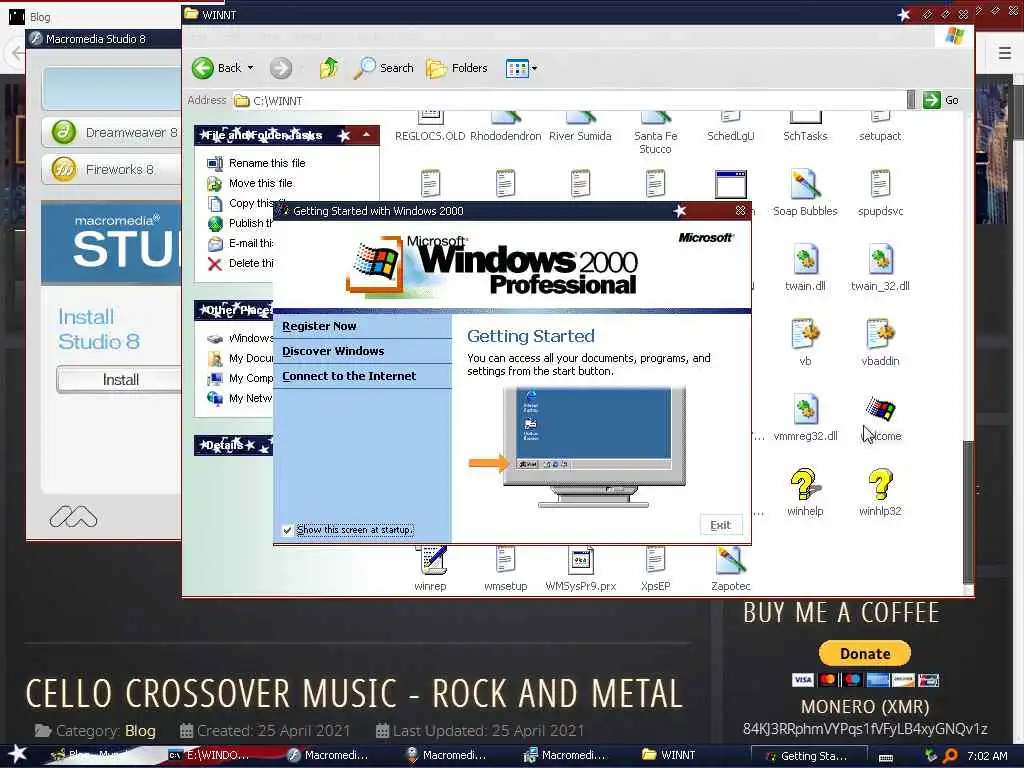Toggle the Folders pane button
This screenshot has width=1024, height=768.
tap(456, 68)
